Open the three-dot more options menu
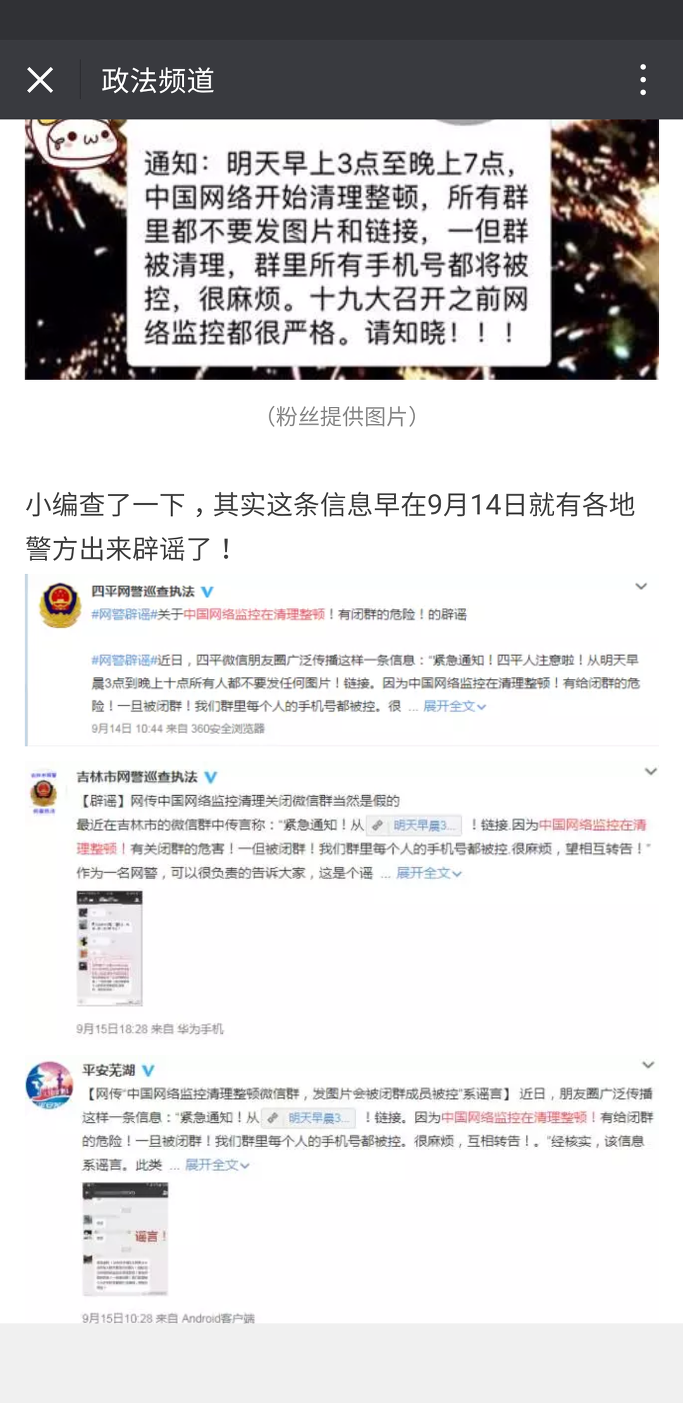Image resolution: width=683 pixels, height=1403 pixels. 643,80
